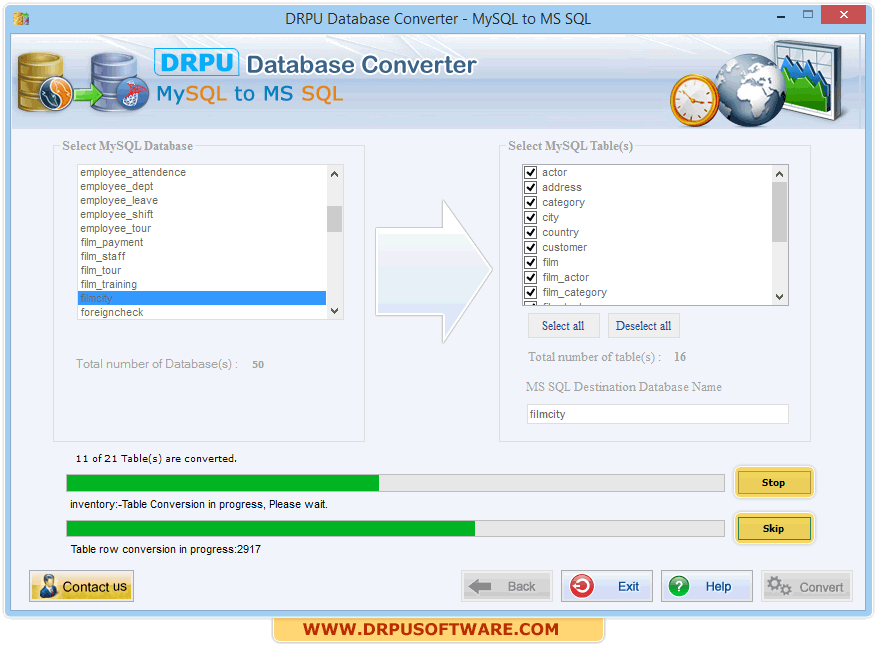The width and height of the screenshot is (877, 645).
Task: Click the businessman icon on Contact us
Action: click(48, 586)
